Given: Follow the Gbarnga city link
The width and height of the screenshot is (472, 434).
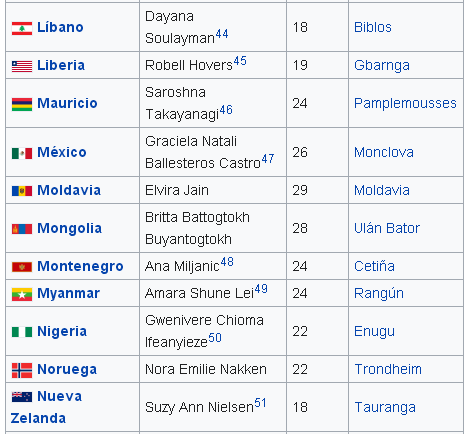Looking at the screenshot, I should tap(382, 65).
